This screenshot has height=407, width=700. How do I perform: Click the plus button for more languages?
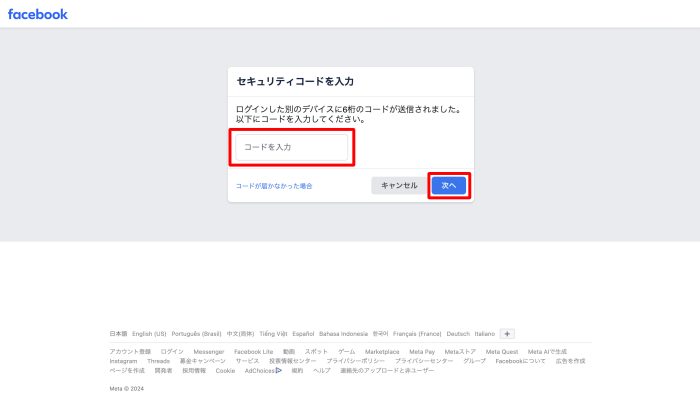[x=507, y=333]
